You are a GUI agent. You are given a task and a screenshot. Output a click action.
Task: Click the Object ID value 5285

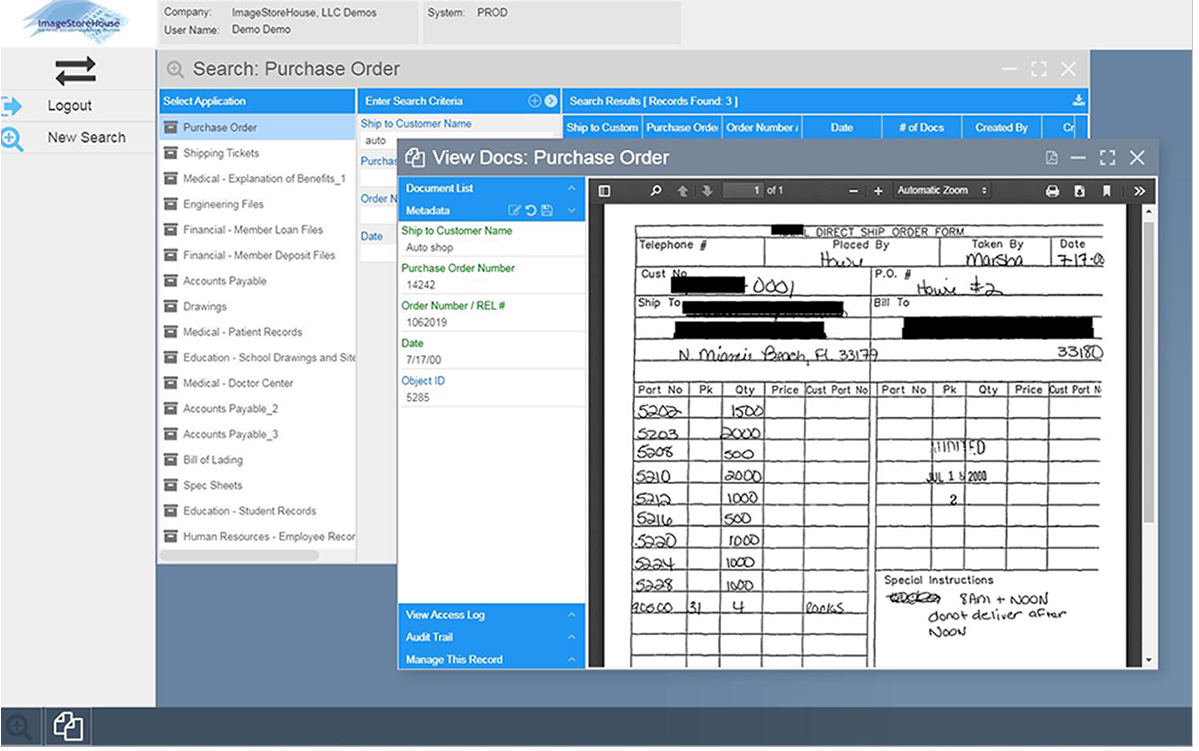pyautogui.click(x=418, y=397)
